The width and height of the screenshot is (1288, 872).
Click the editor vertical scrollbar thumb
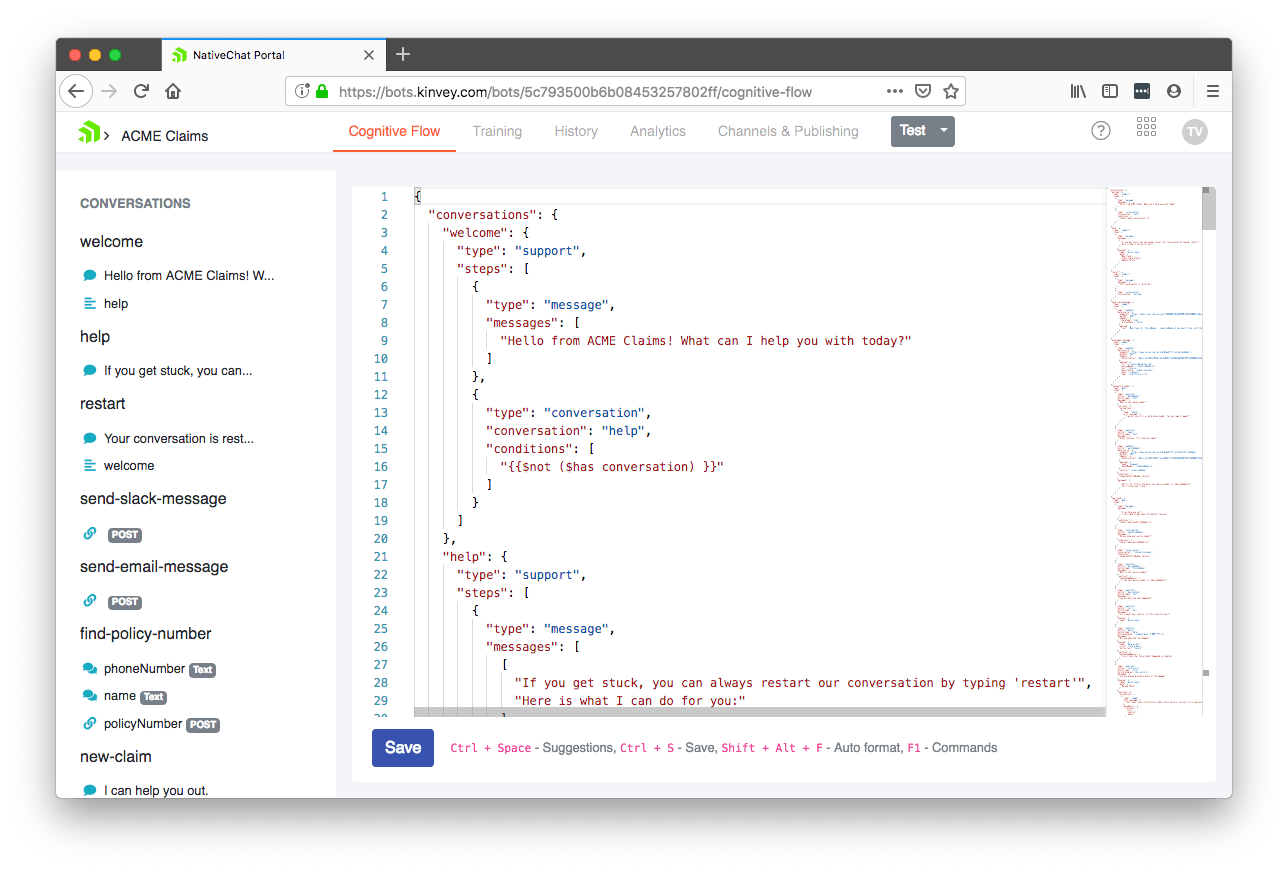point(1208,210)
